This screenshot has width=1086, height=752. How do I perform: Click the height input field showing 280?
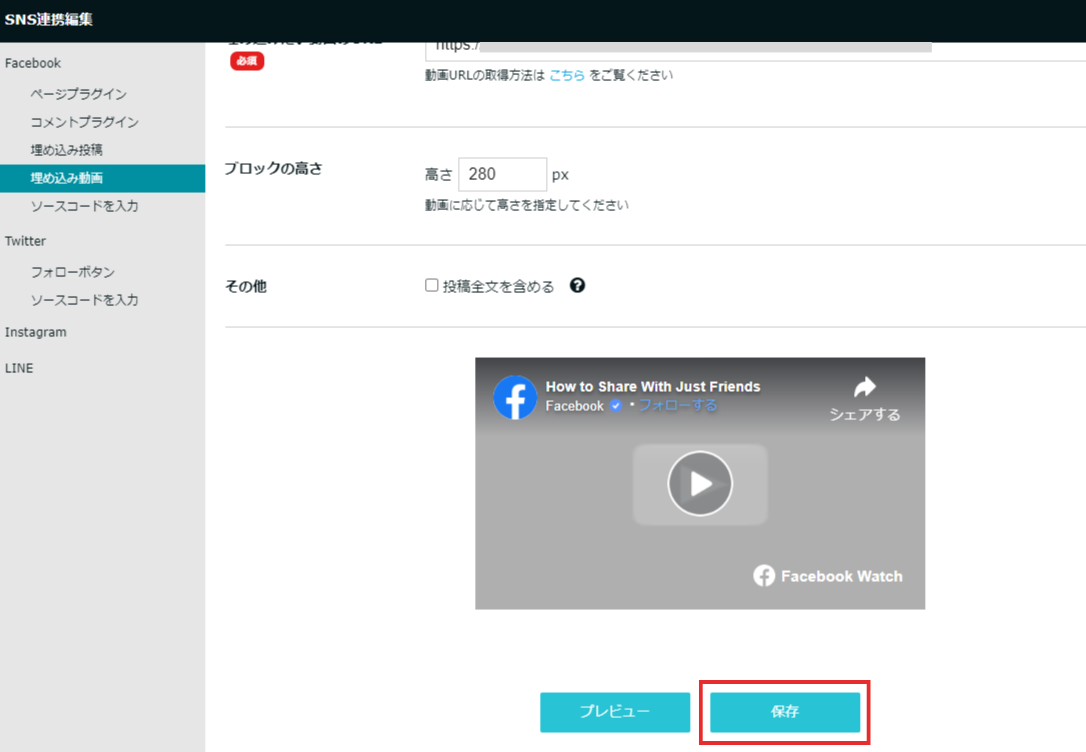click(502, 174)
